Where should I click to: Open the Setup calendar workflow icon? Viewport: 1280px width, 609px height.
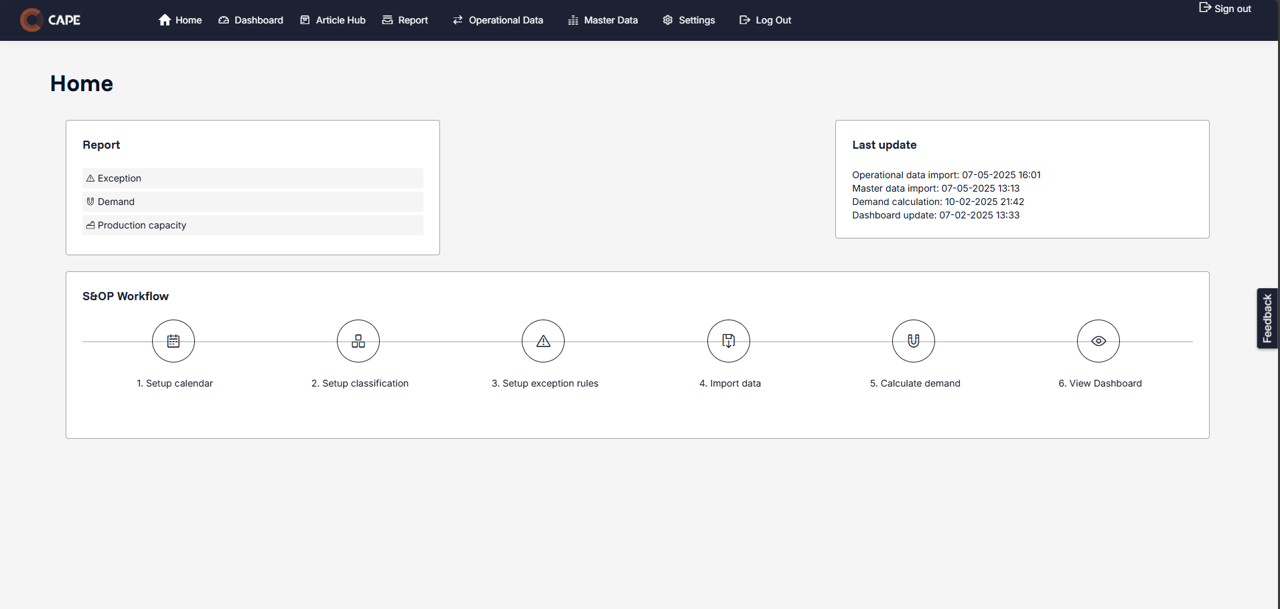(x=173, y=341)
